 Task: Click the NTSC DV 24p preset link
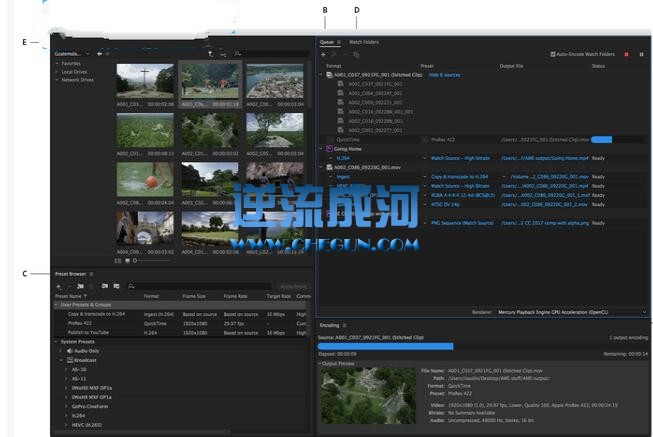click(445, 205)
